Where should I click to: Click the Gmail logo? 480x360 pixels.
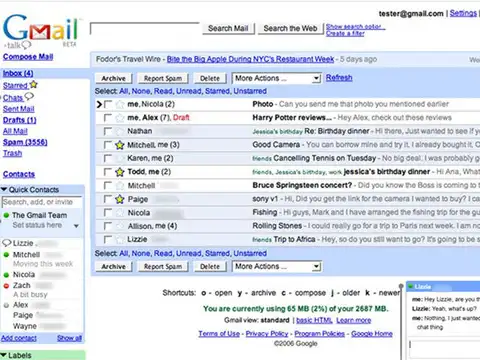[x=40, y=30]
